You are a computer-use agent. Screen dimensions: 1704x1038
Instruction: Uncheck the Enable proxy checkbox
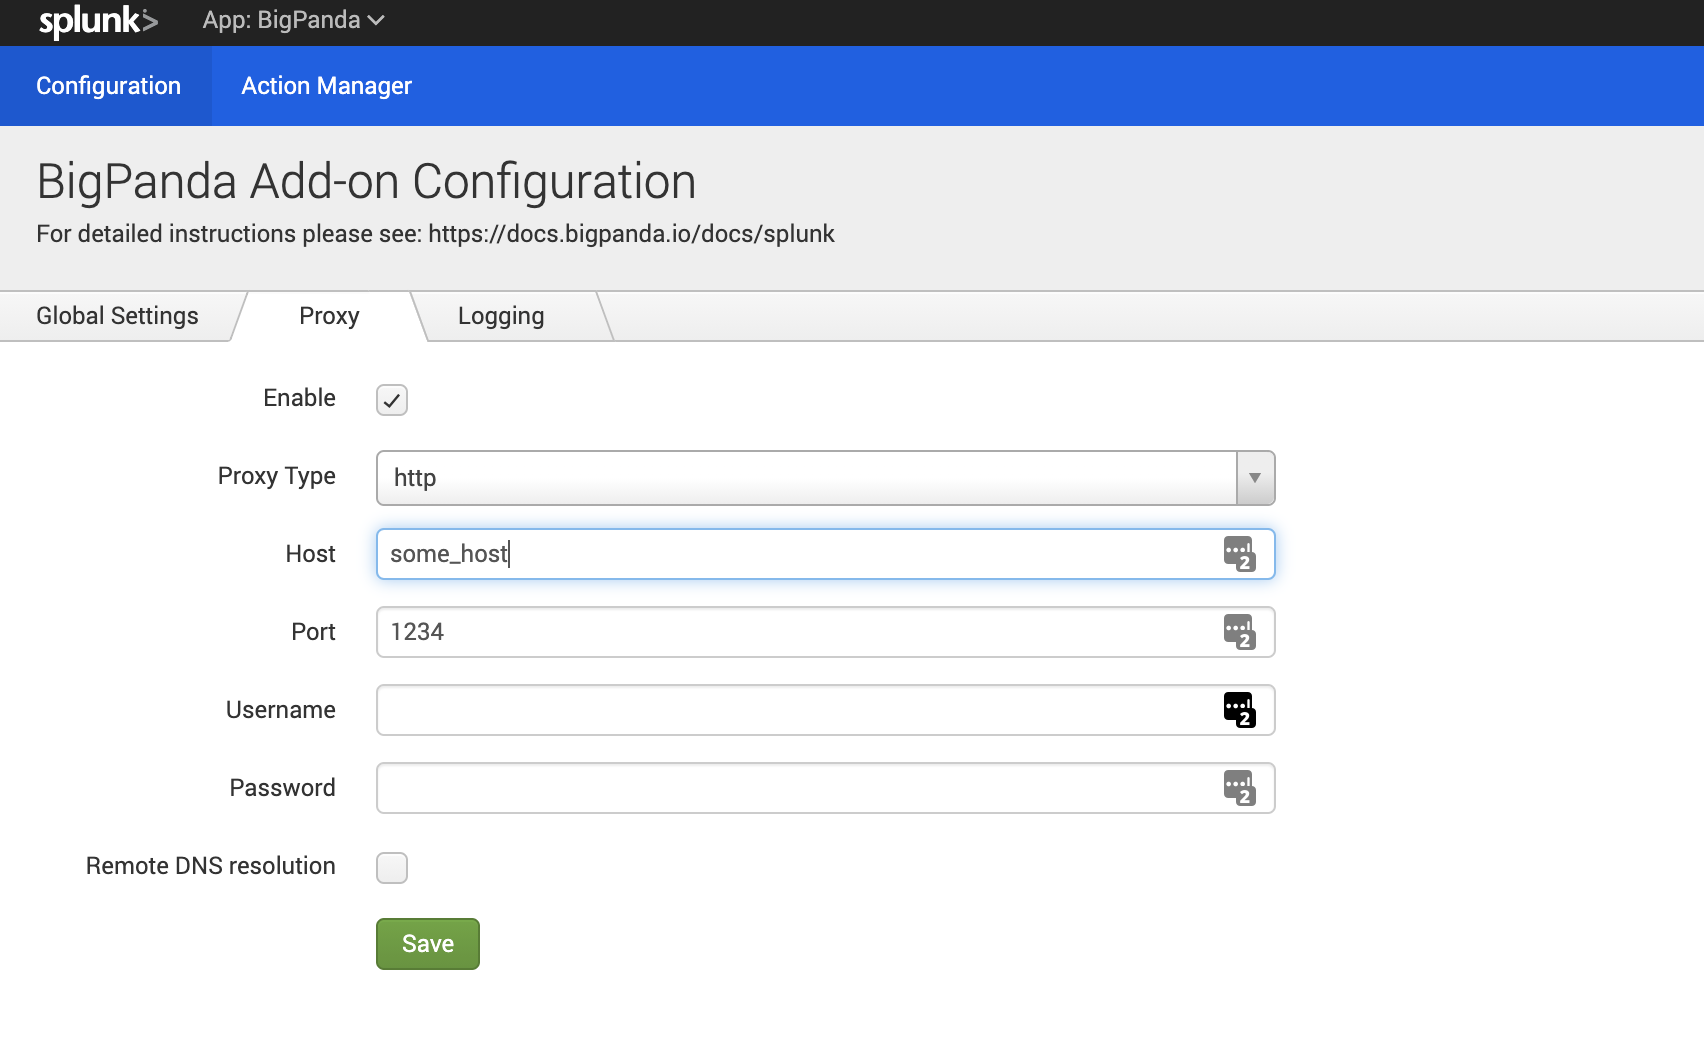click(392, 400)
